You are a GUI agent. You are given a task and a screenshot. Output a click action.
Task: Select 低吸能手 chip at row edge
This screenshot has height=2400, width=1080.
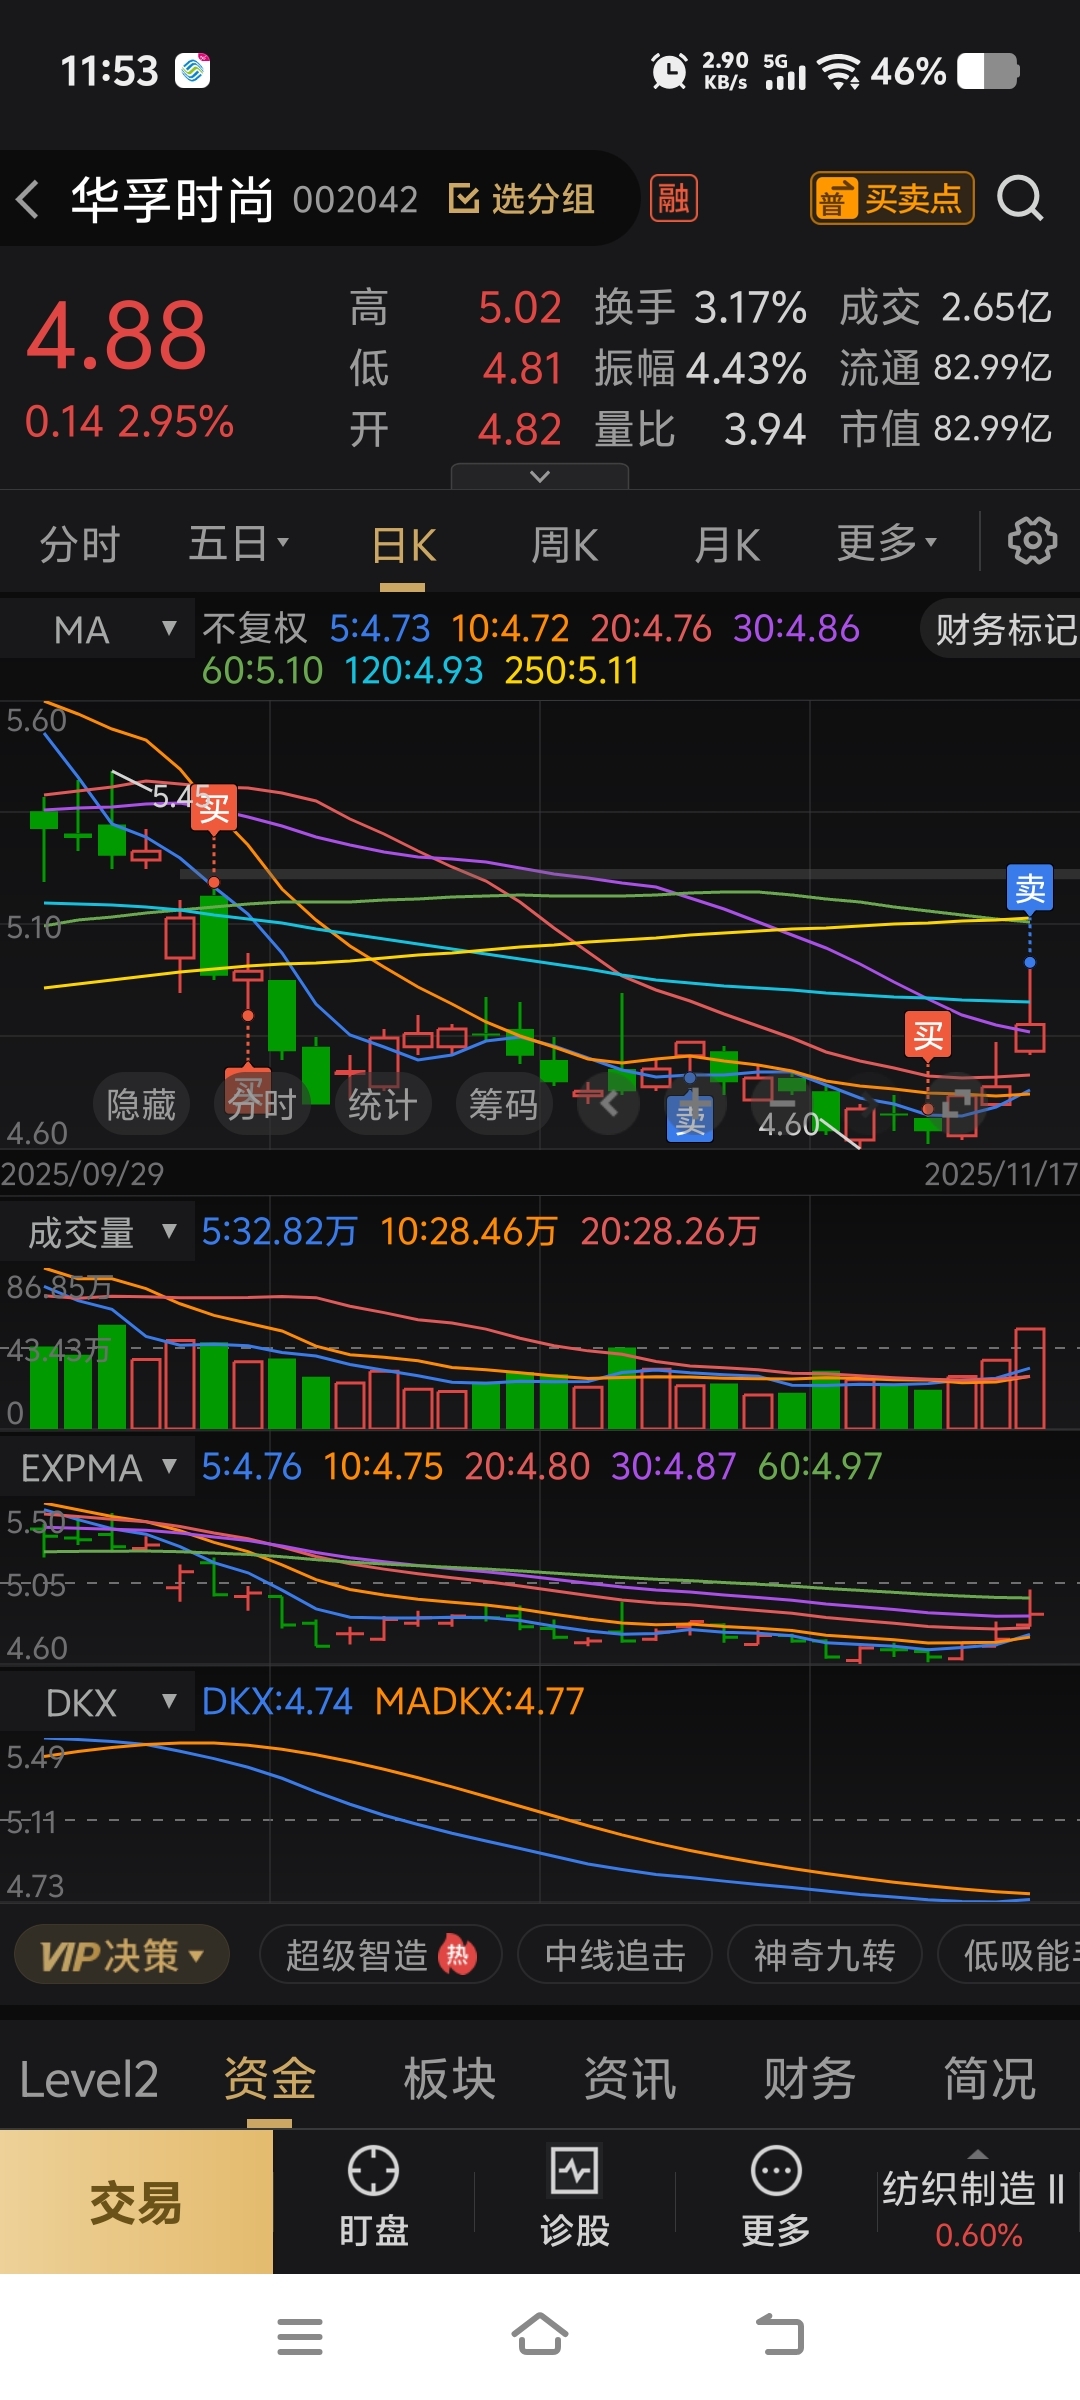coord(1010,1955)
